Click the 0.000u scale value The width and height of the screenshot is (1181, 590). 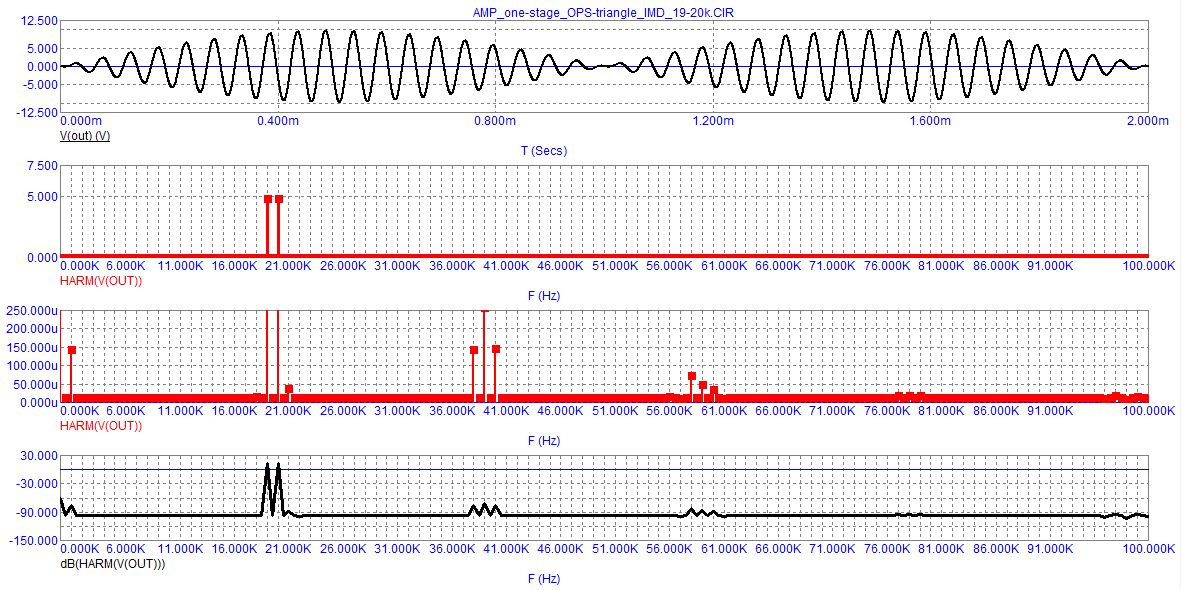tap(38, 402)
